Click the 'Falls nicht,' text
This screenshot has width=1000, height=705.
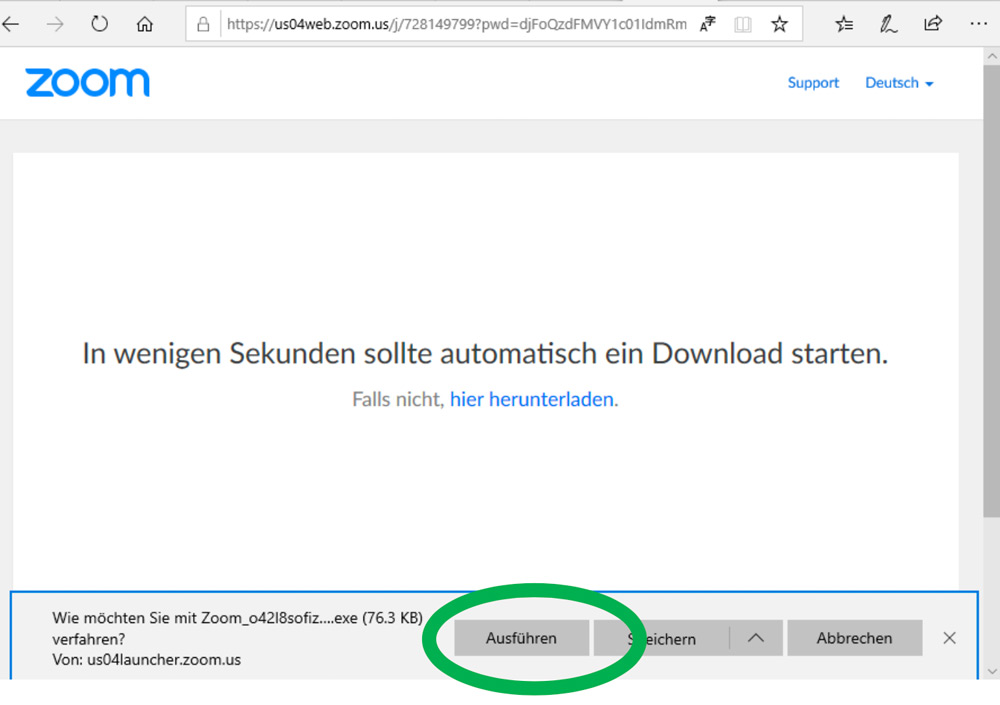point(398,399)
